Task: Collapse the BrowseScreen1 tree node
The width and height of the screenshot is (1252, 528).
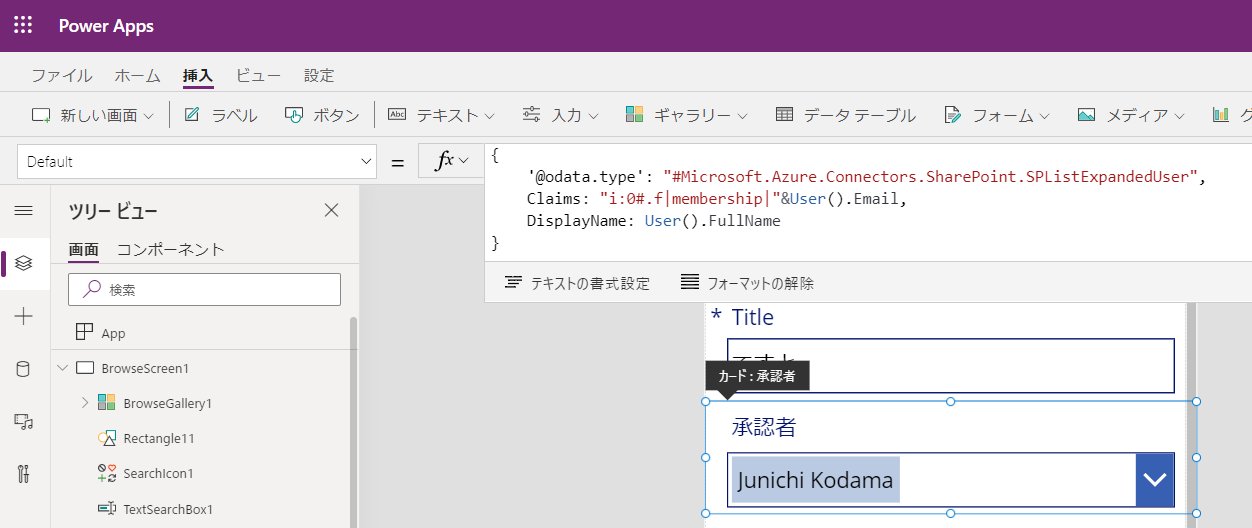Action: [x=63, y=368]
